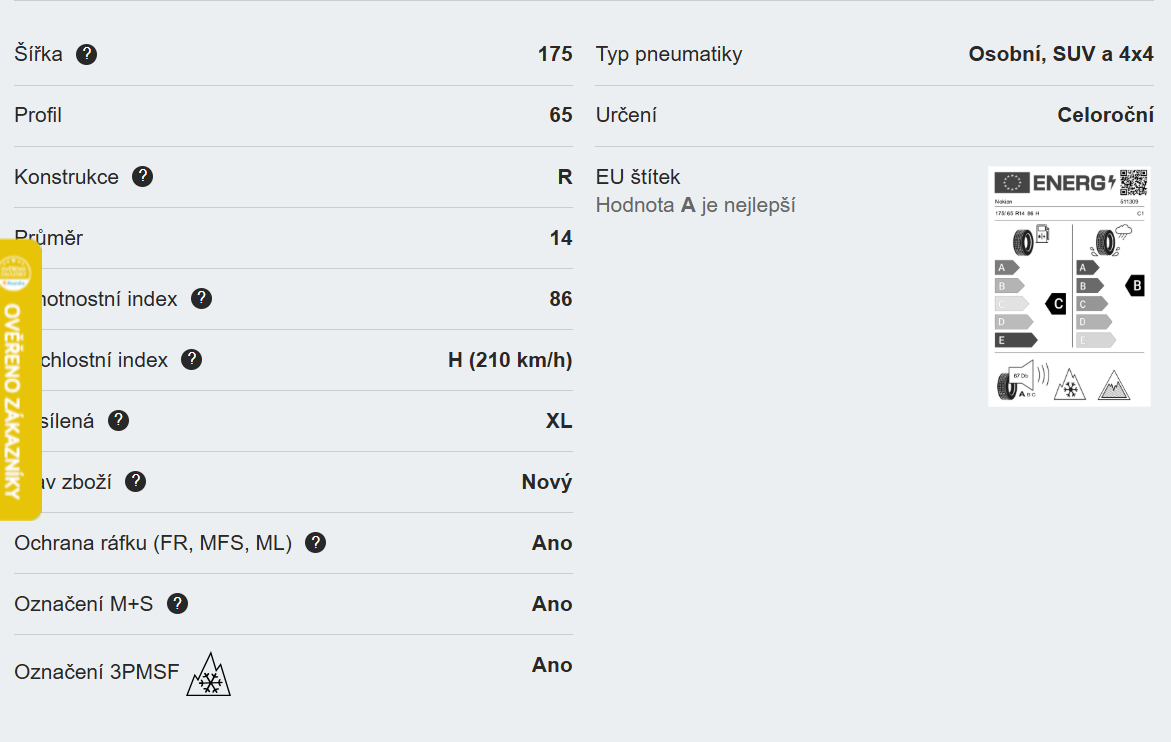Viewport: 1171px width, 742px height.
Task: Click the Osobní, SUV a 4x4 value
Action: click(1060, 54)
